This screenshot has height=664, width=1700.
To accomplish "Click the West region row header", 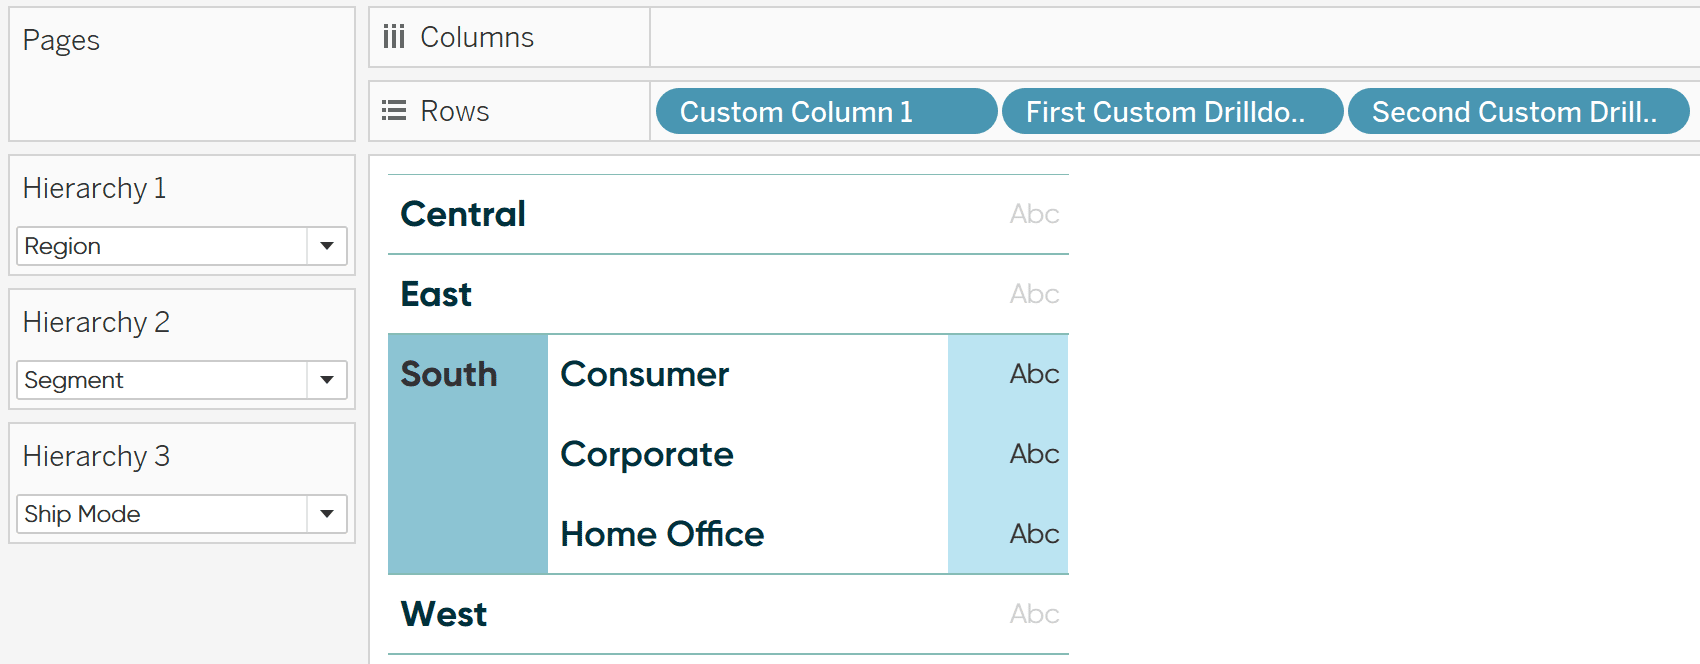I will point(444,614).
